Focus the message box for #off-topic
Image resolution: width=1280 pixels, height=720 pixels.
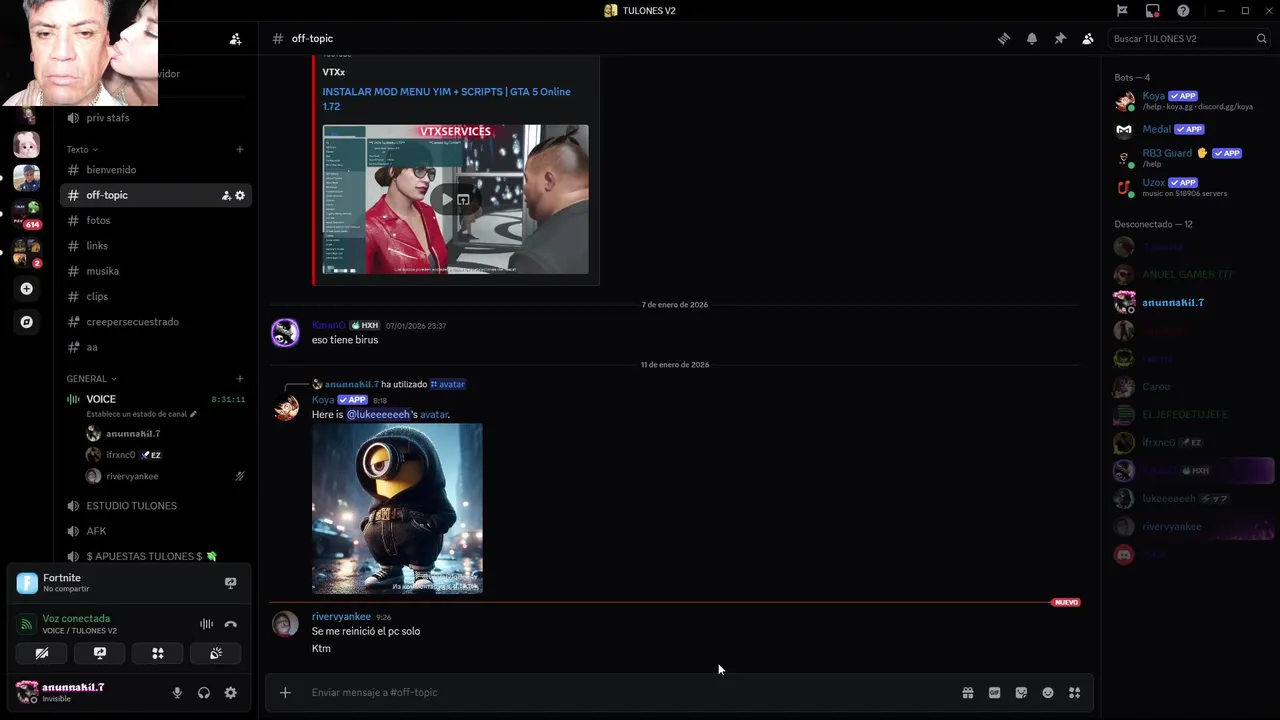630,693
